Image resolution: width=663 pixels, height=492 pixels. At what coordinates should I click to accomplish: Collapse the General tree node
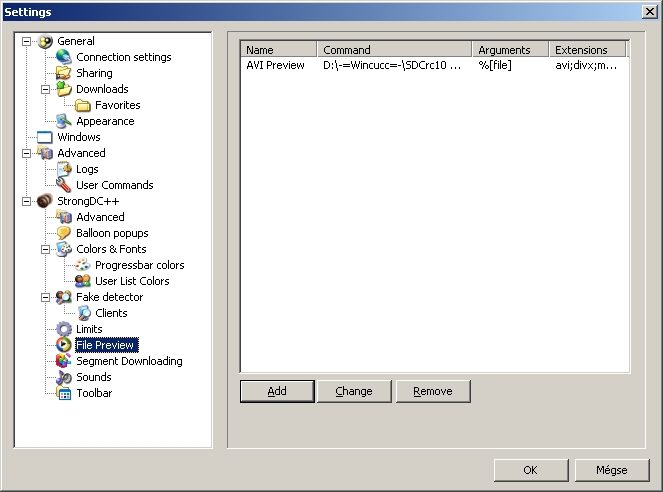coord(27,41)
